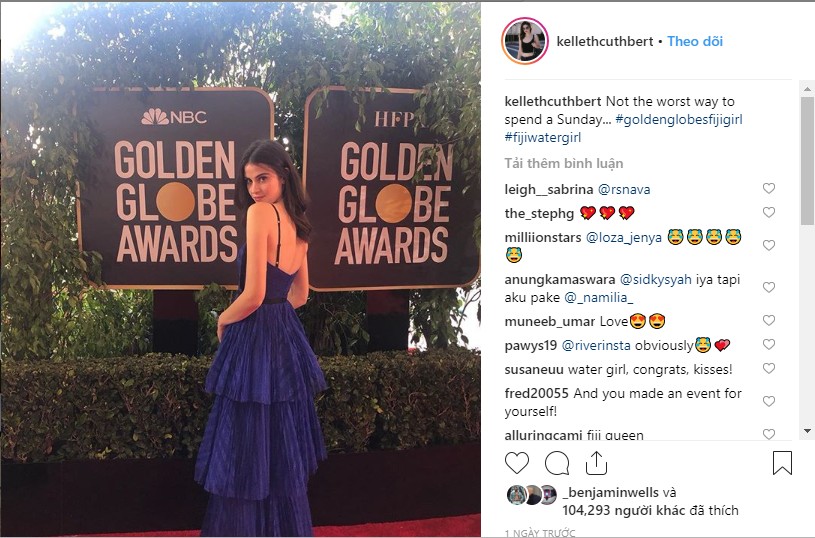The height and width of the screenshot is (538, 815).
Task: Open mentioned user @rsnava
Action: [x=624, y=189]
